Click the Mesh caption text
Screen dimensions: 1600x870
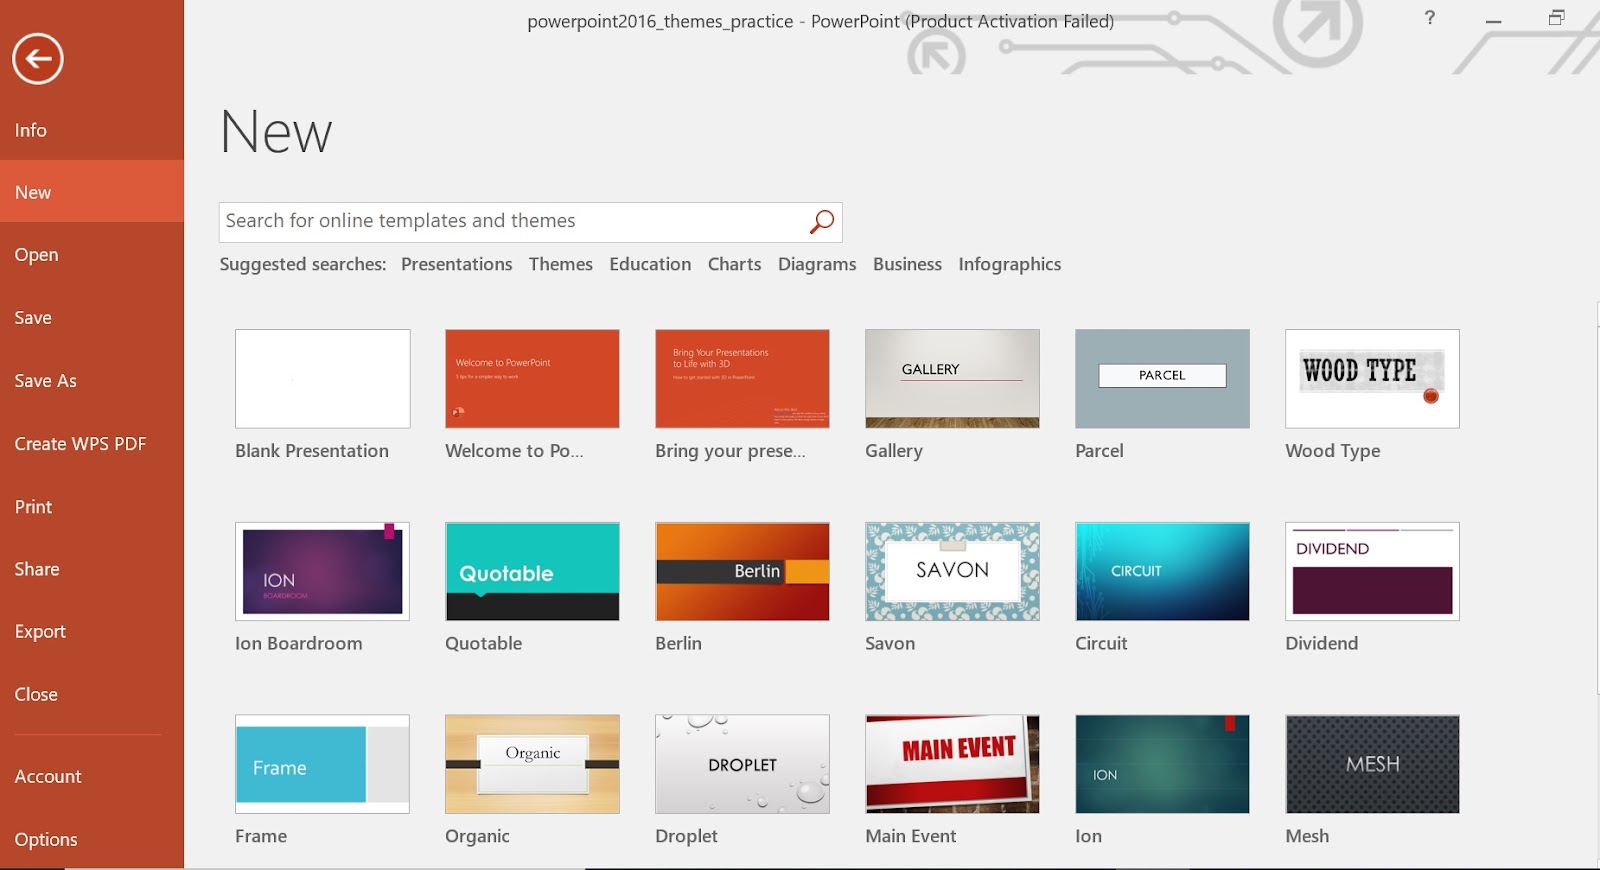(x=1307, y=837)
